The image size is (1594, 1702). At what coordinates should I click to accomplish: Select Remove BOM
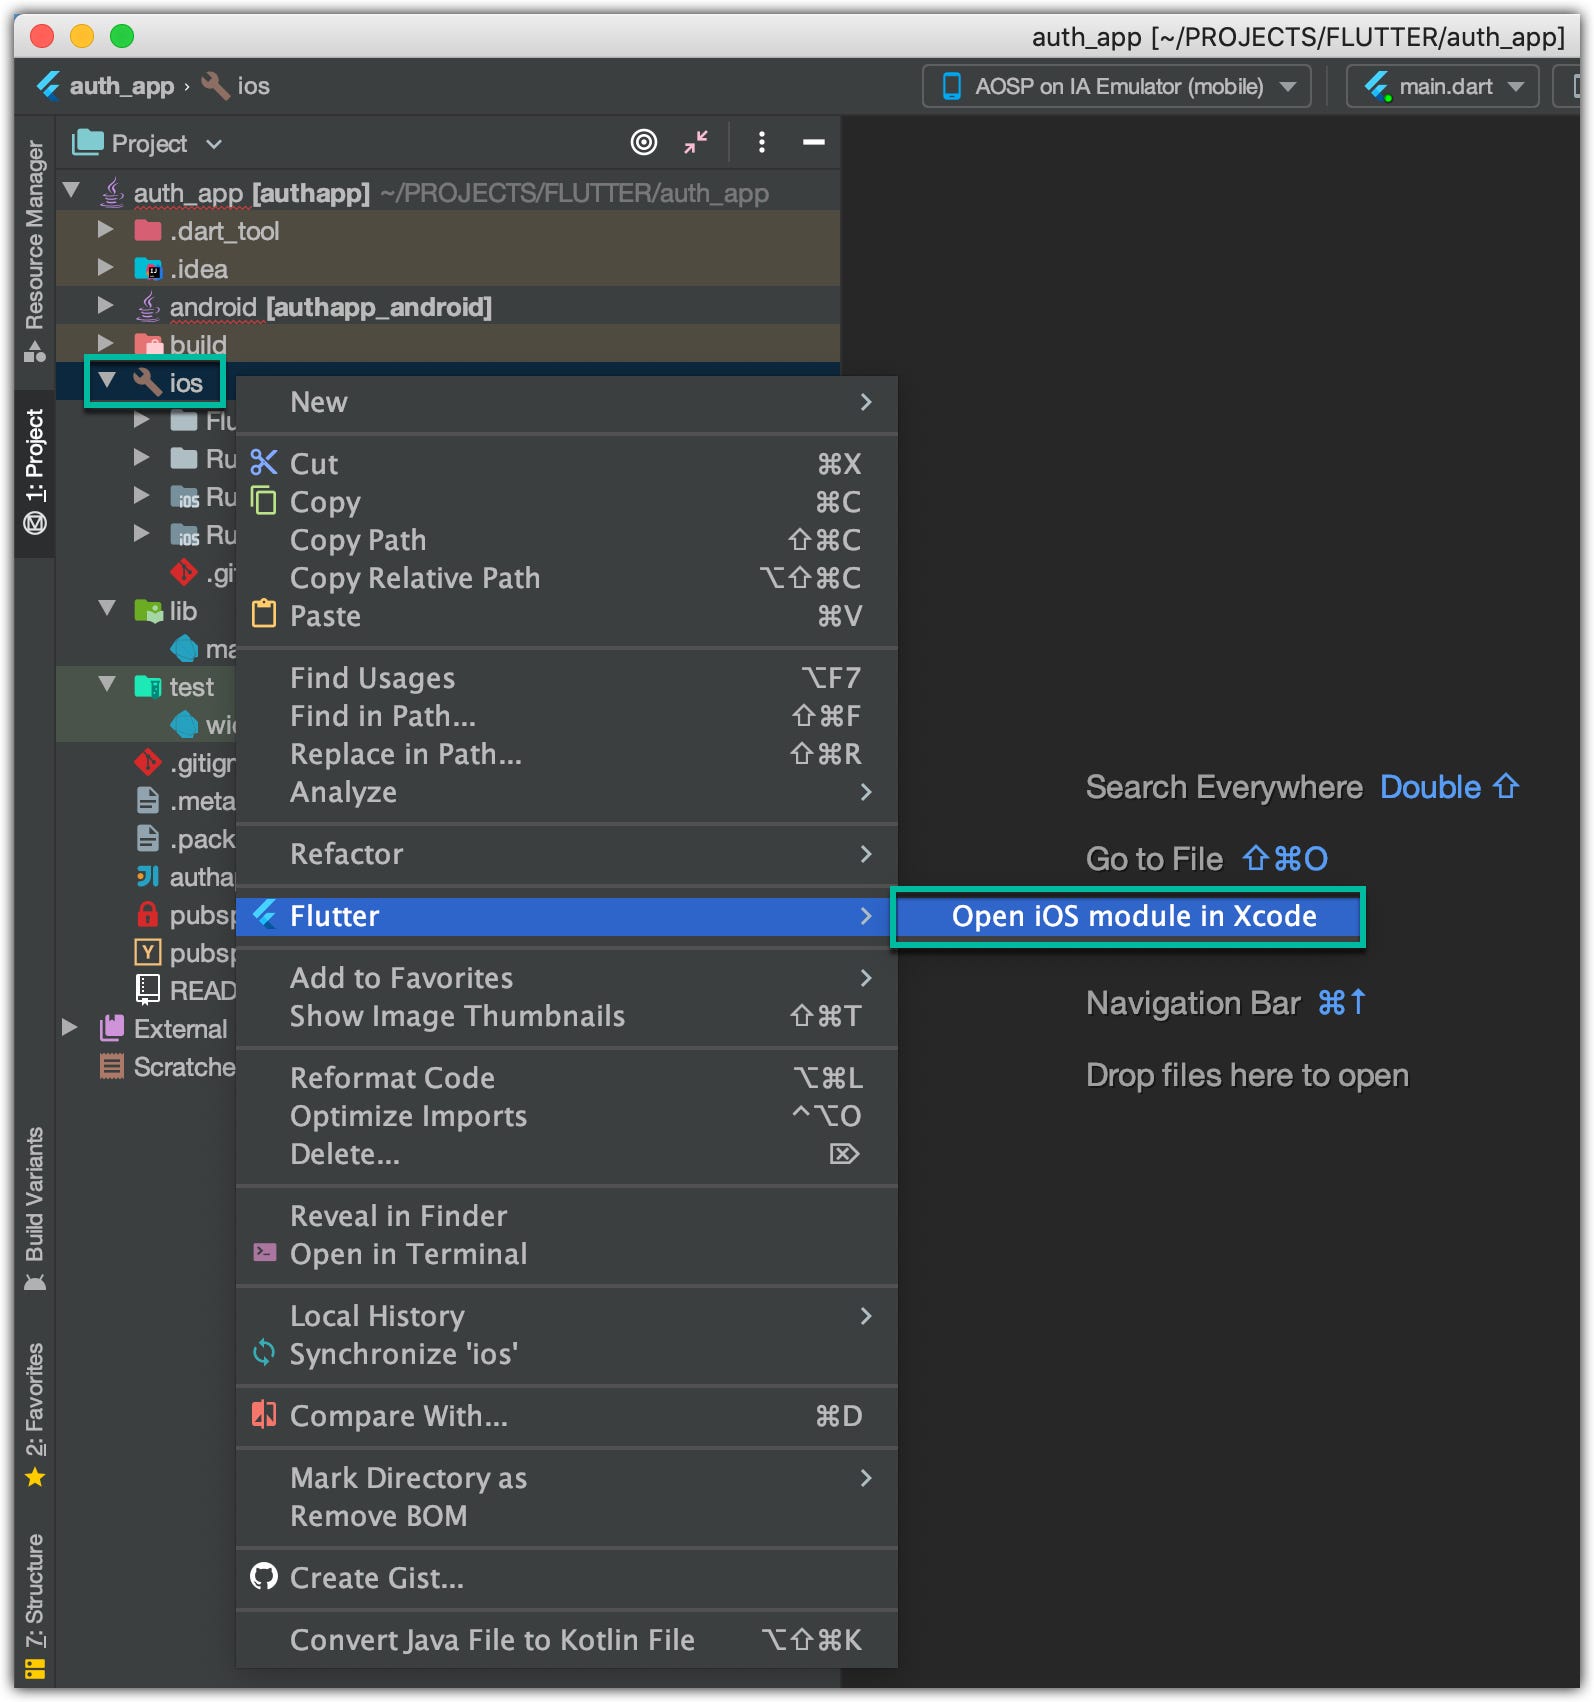point(567,1516)
